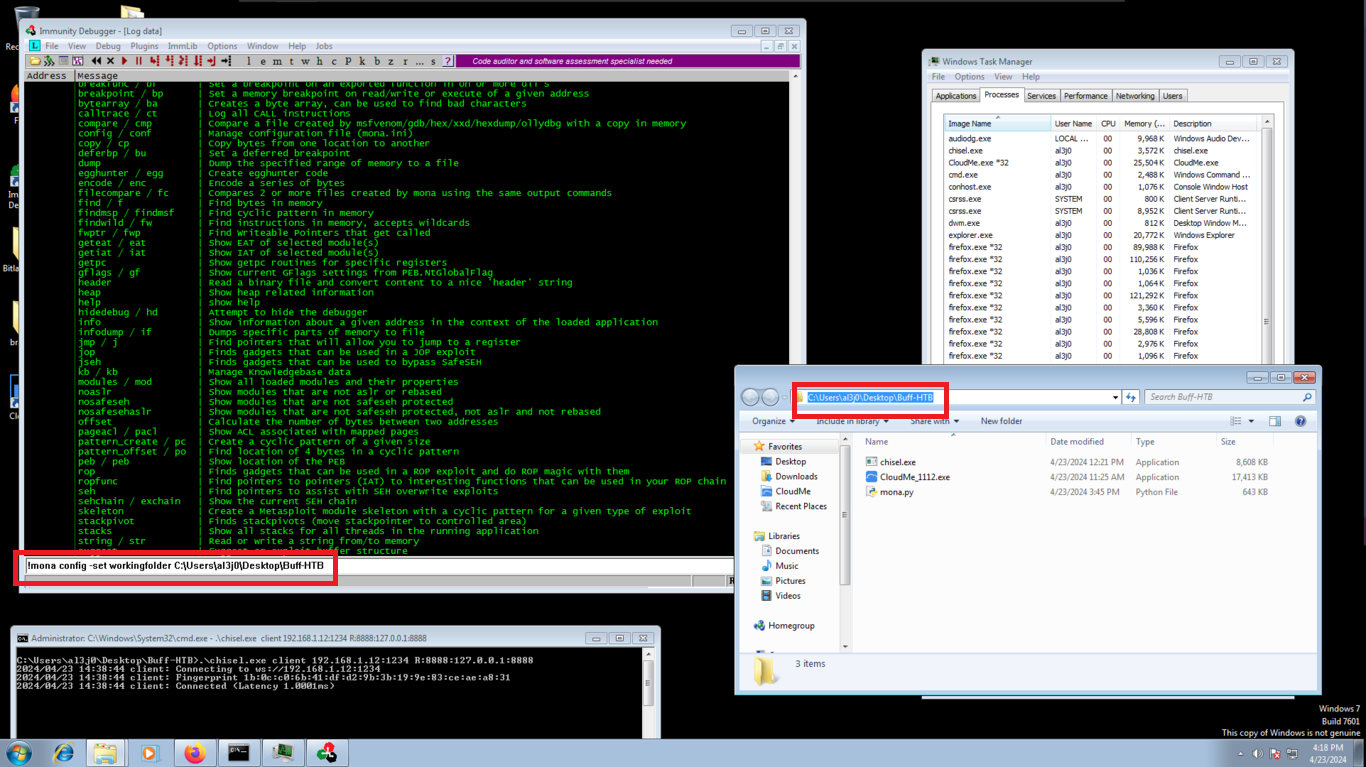Image resolution: width=1366 pixels, height=767 pixels.
Task: Click the Search Buff-HTB box
Action: tap(1228, 397)
